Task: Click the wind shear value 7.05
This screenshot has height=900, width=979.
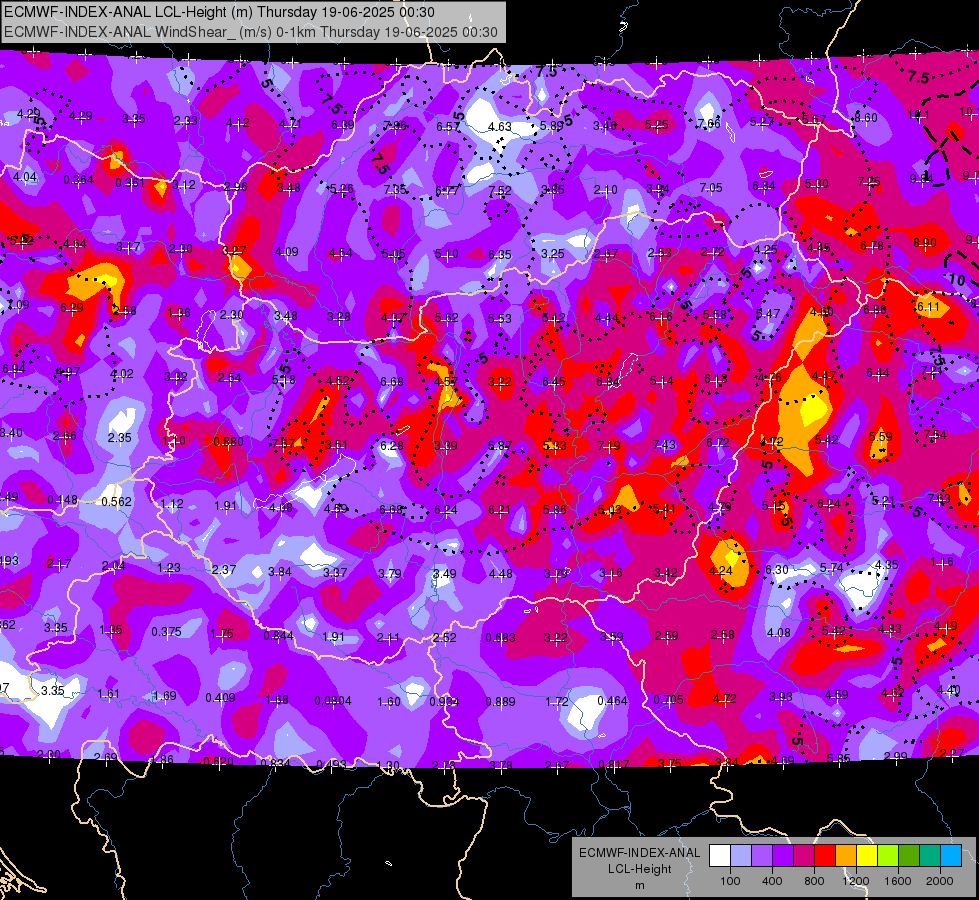Action: tap(711, 187)
